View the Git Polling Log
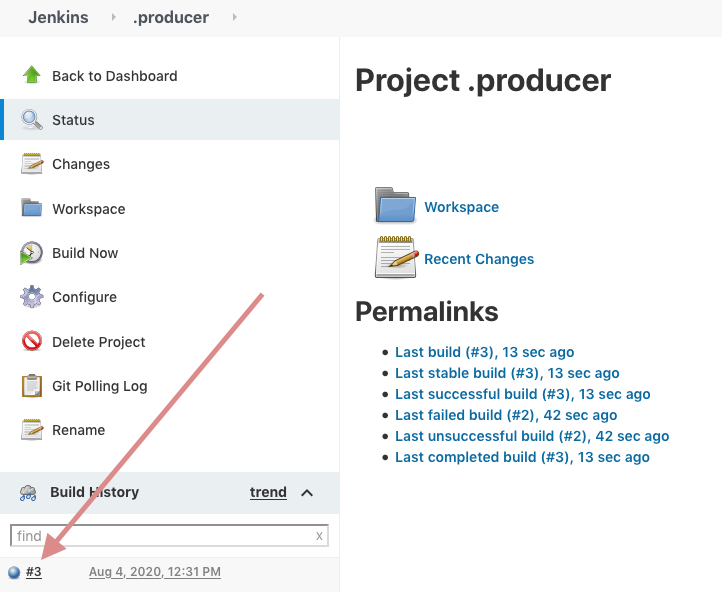Screen dimensions: 722x592 click(x=99, y=386)
